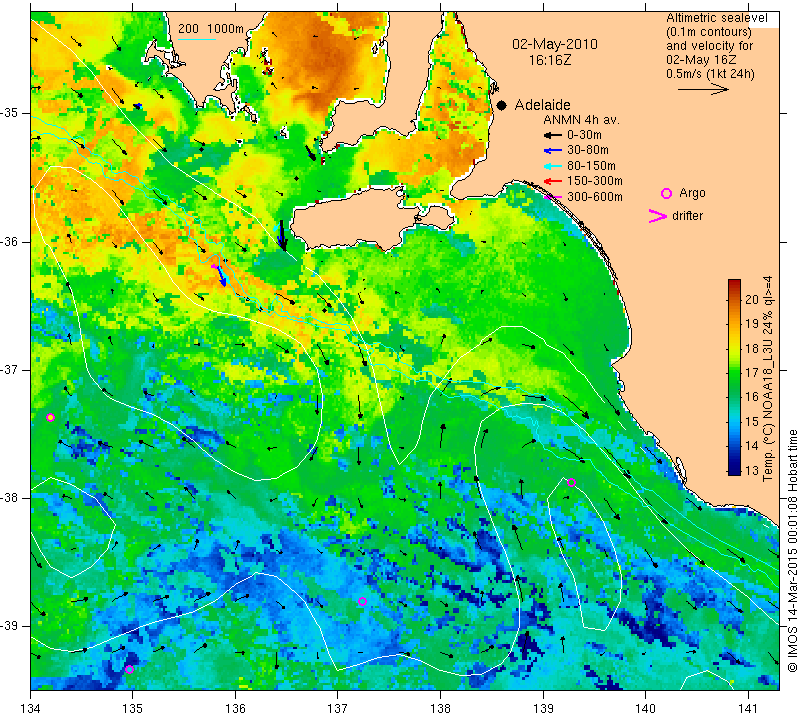Click the '0.5m/s (1kt 24h)' scale text
Screen dimensions: 800x720
tap(710, 74)
